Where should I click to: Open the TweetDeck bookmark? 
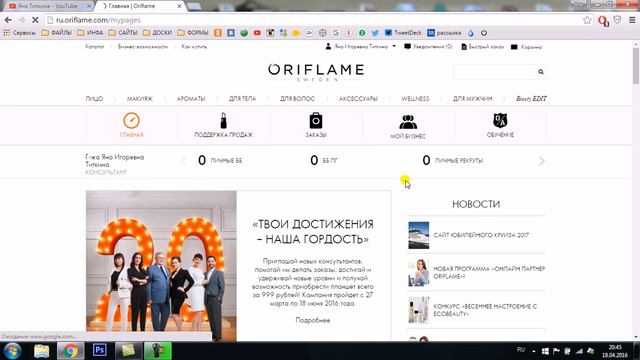[403, 33]
